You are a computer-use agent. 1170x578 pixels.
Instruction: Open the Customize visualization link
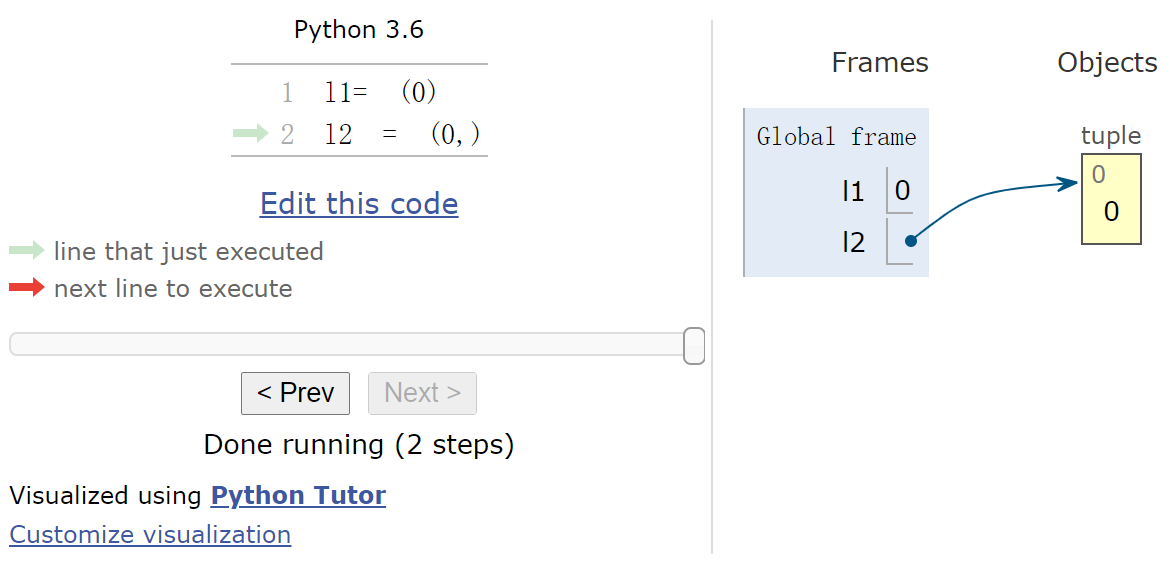(150, 535)
